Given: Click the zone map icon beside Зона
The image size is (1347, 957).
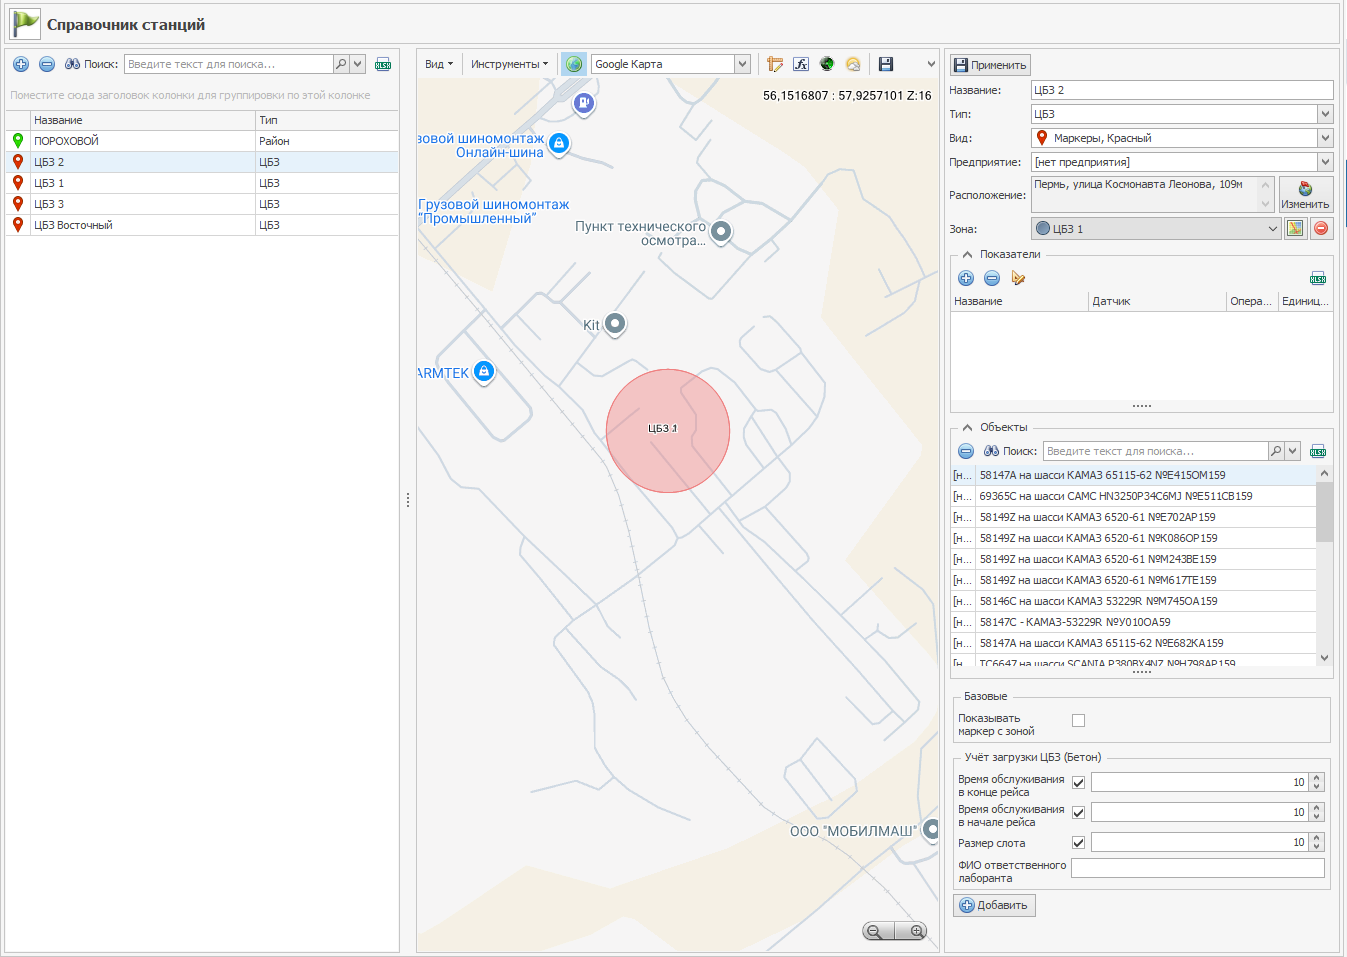Looking at the screenshot, I should point(1295,228).
